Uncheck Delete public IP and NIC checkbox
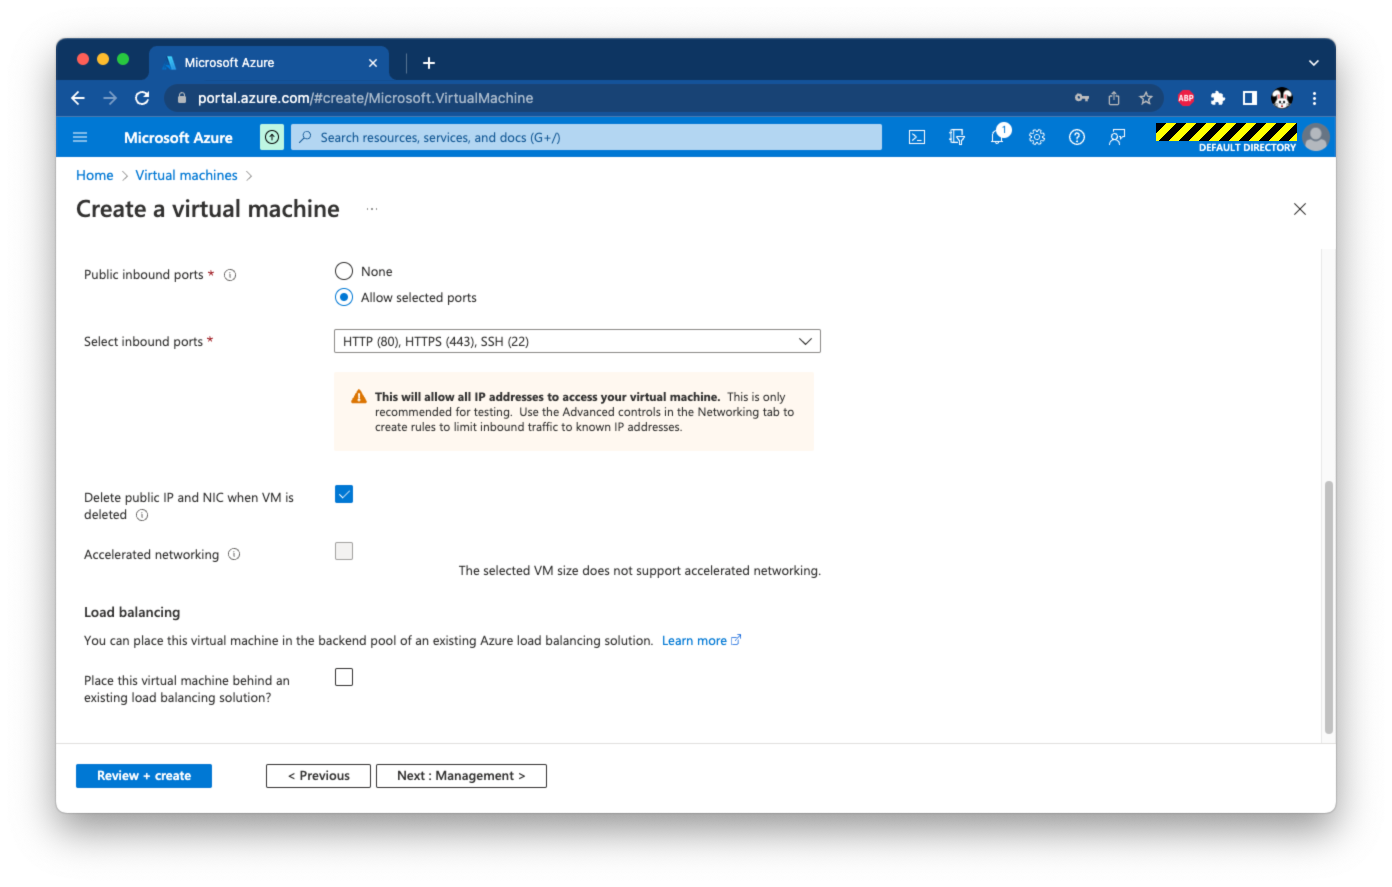This screenshot has height=887, width=1392. click(344, 494)
